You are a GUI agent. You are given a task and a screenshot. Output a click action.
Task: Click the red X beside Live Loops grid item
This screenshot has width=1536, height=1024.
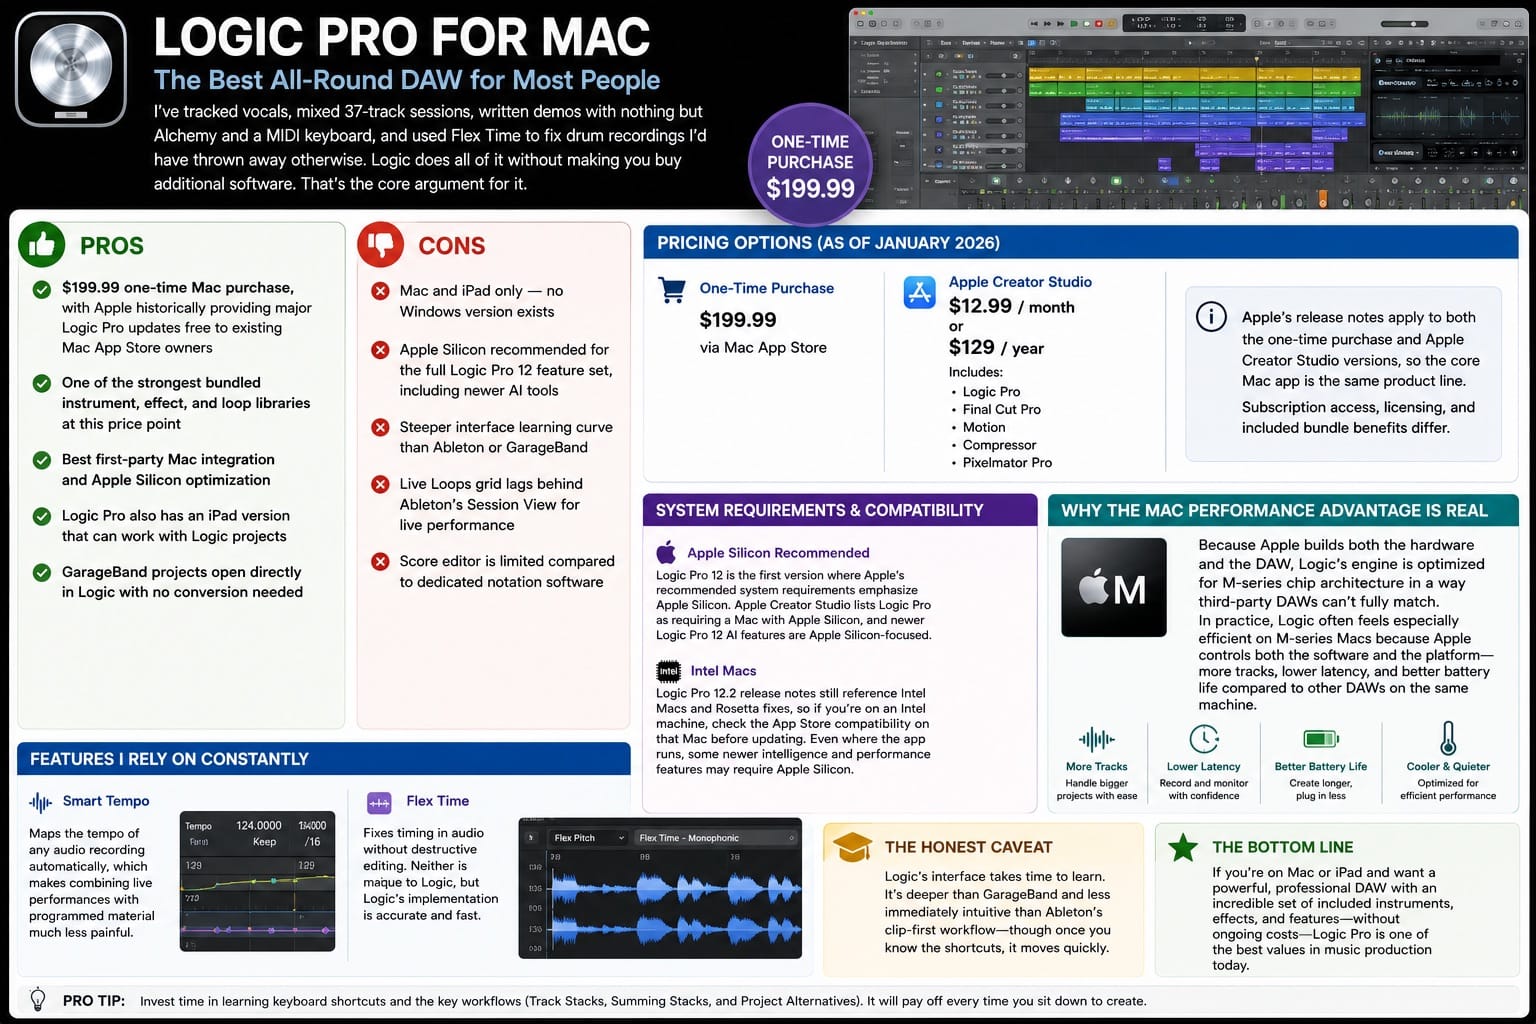[x=380, y=484]
